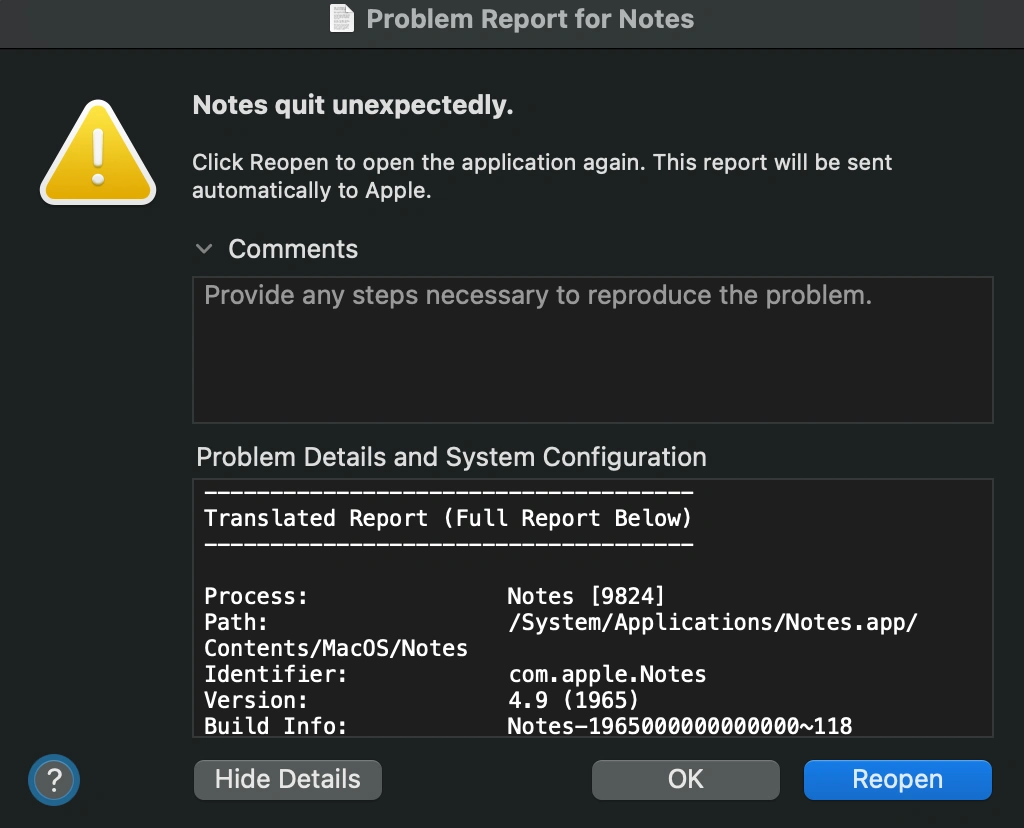Dismiss the dialog with OK
Viewport: 1024px width, 828px height.
click(685, 779)
